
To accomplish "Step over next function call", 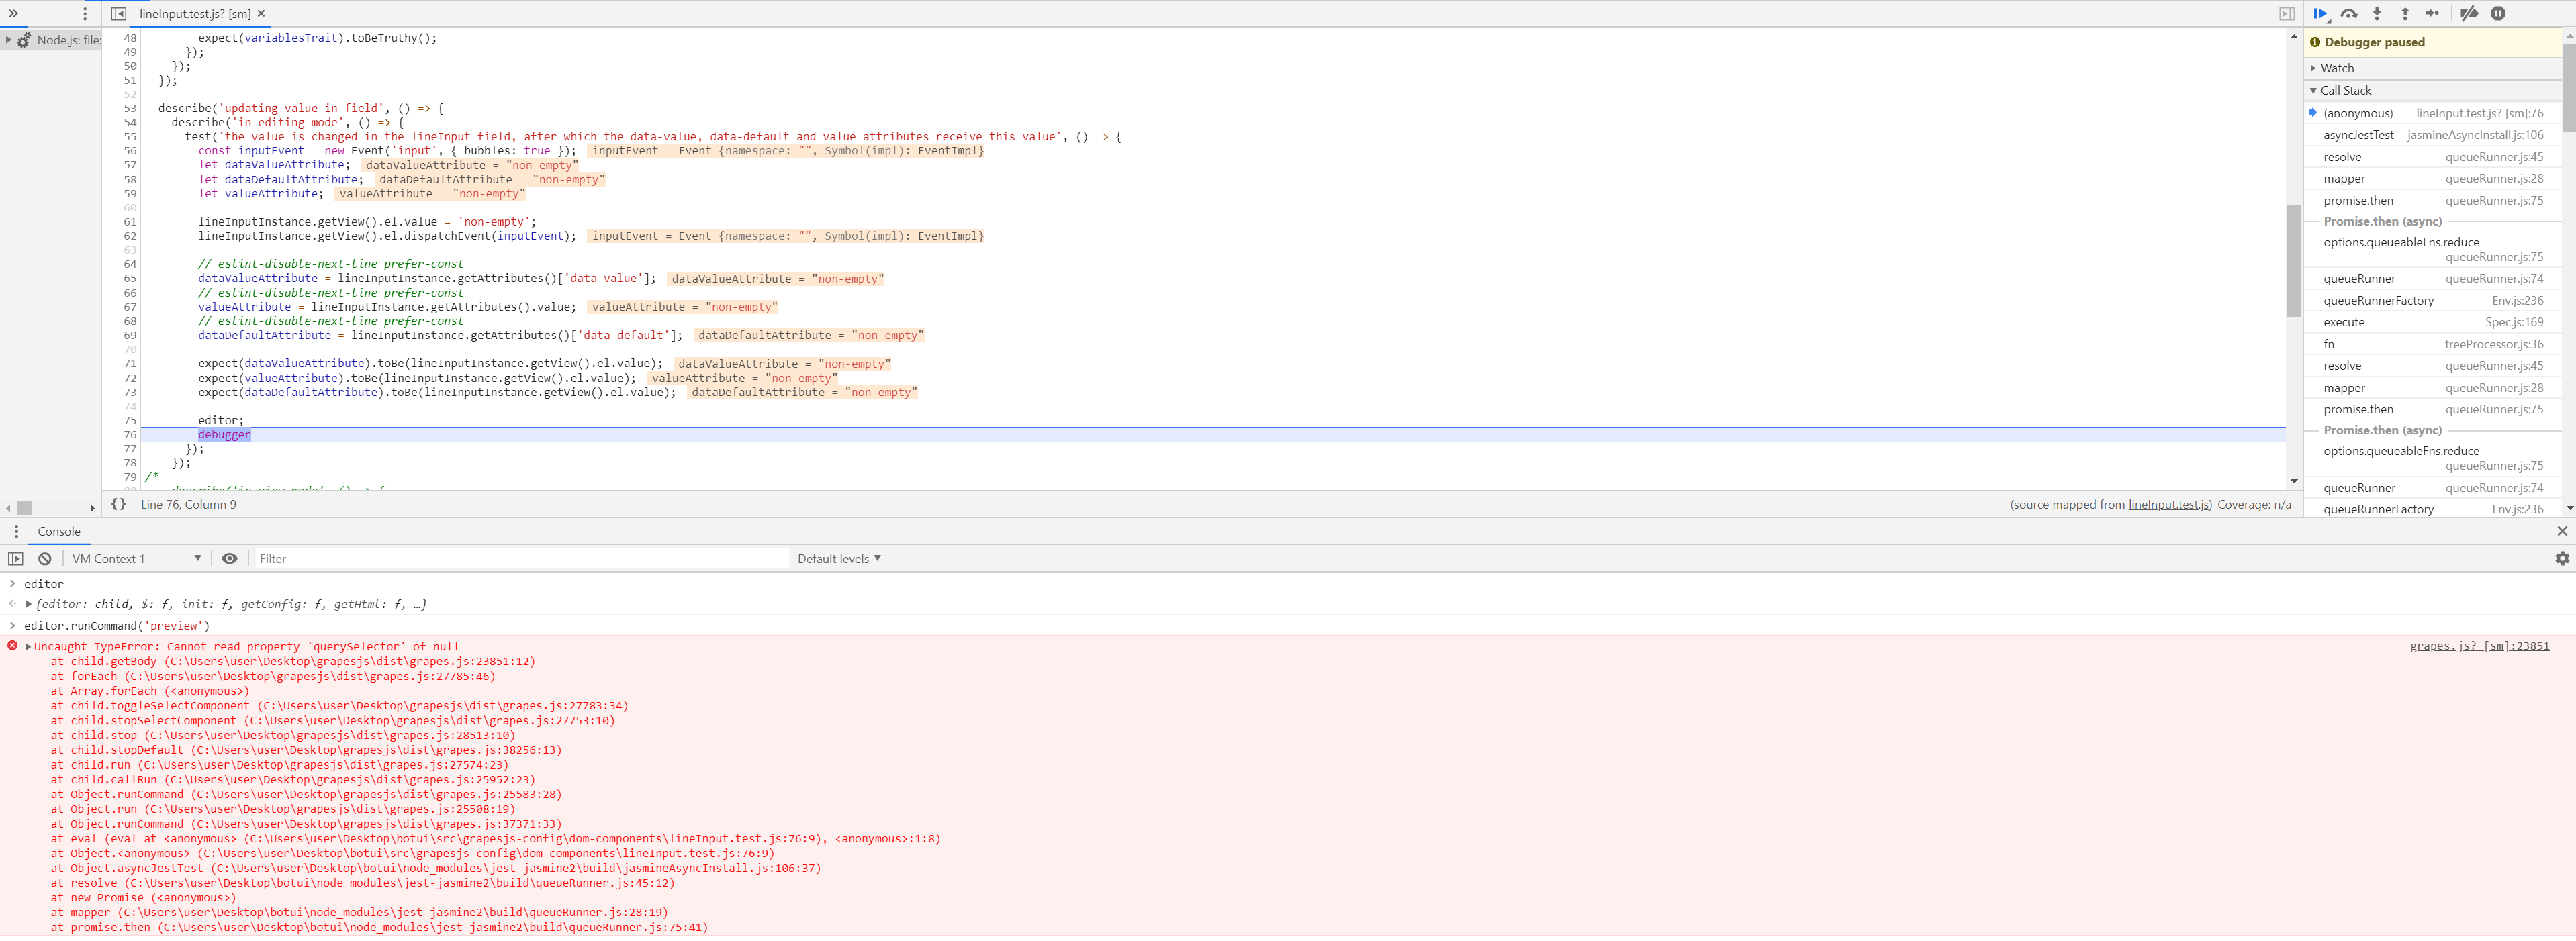I will [x=2348, y=13].
